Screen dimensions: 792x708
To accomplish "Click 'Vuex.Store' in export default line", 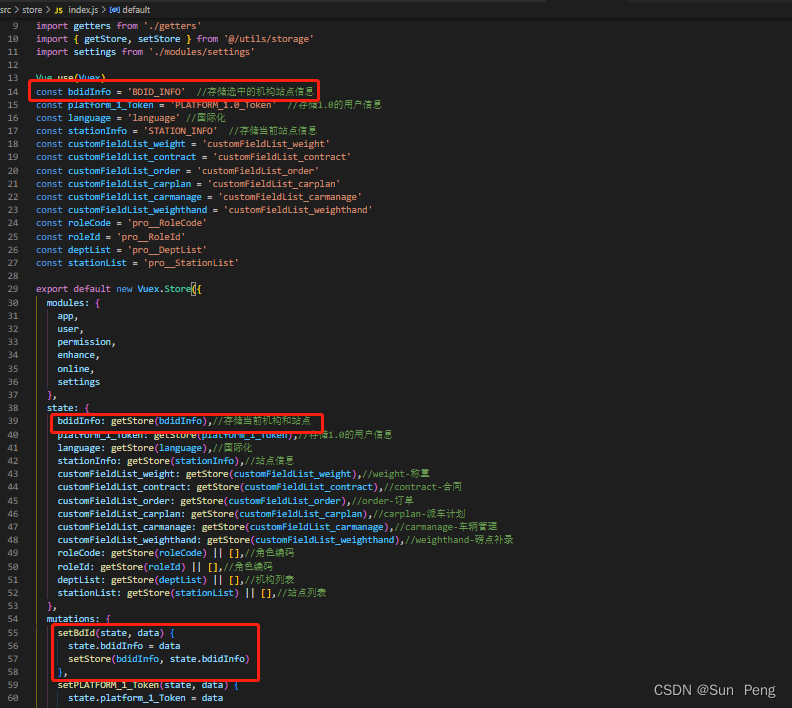I will tap(164, 289).
